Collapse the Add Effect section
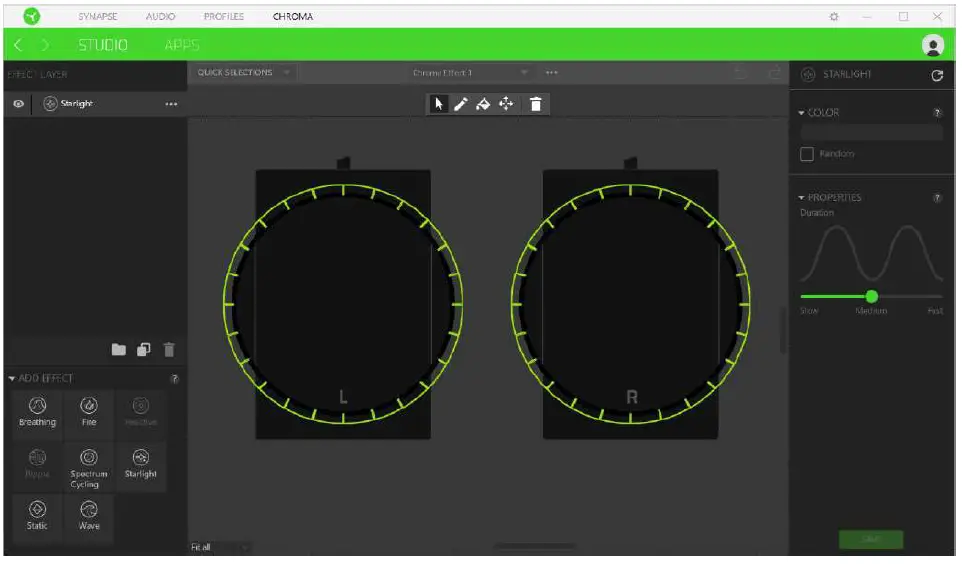Viewport: 962px width, 565px height. tap(12, 379)
